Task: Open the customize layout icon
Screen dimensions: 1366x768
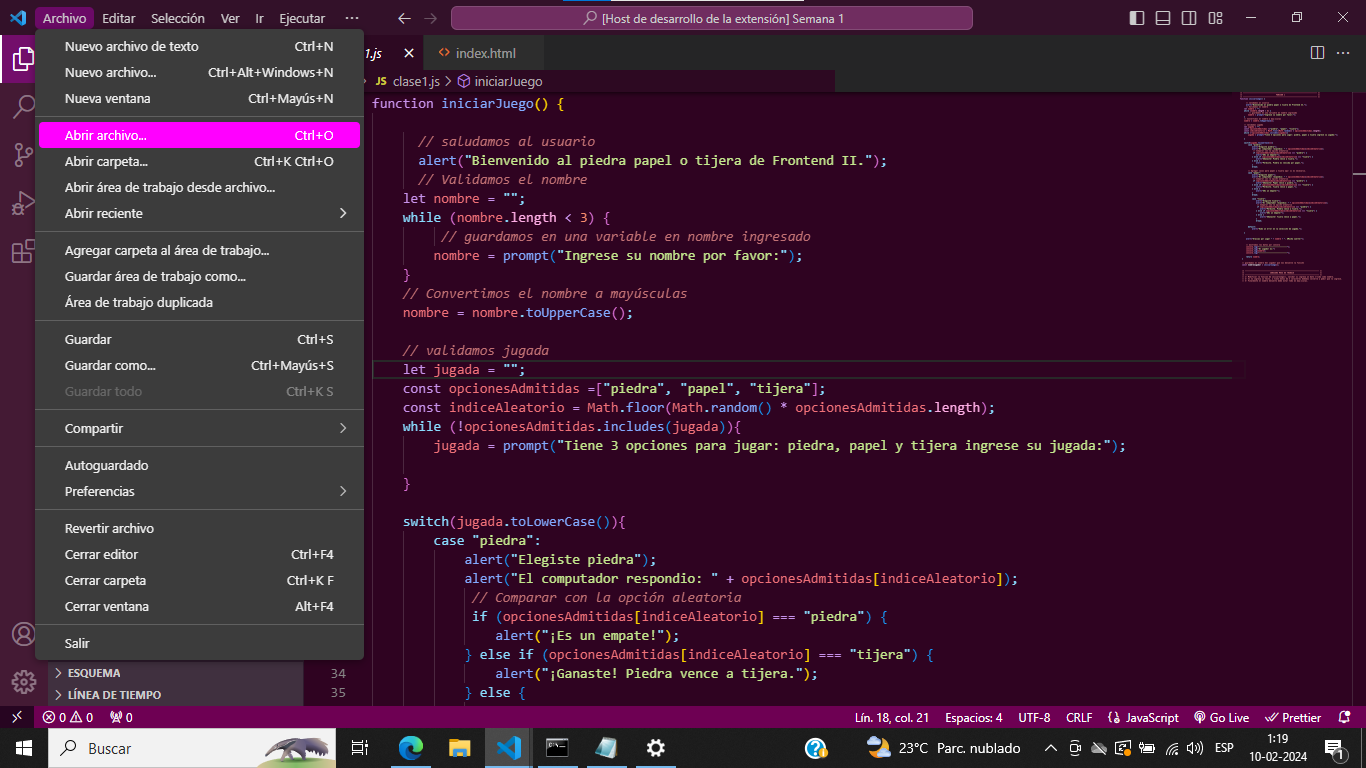Action: click(x=1215, y=18)
